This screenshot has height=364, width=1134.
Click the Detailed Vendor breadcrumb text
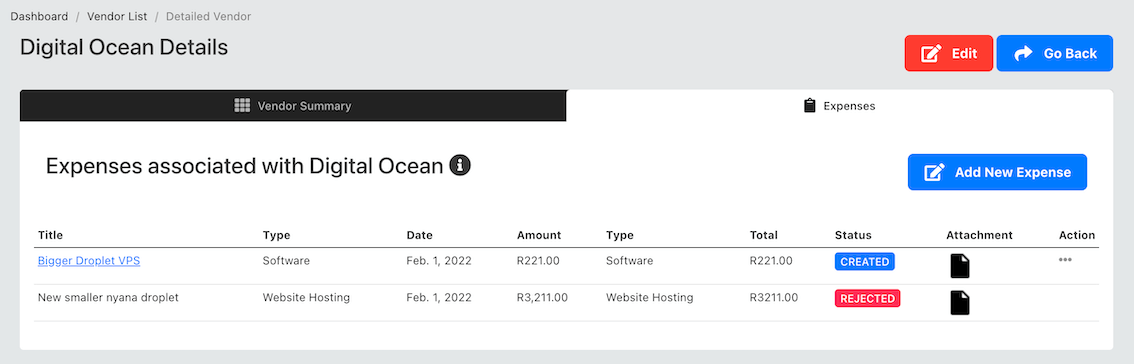208,16
